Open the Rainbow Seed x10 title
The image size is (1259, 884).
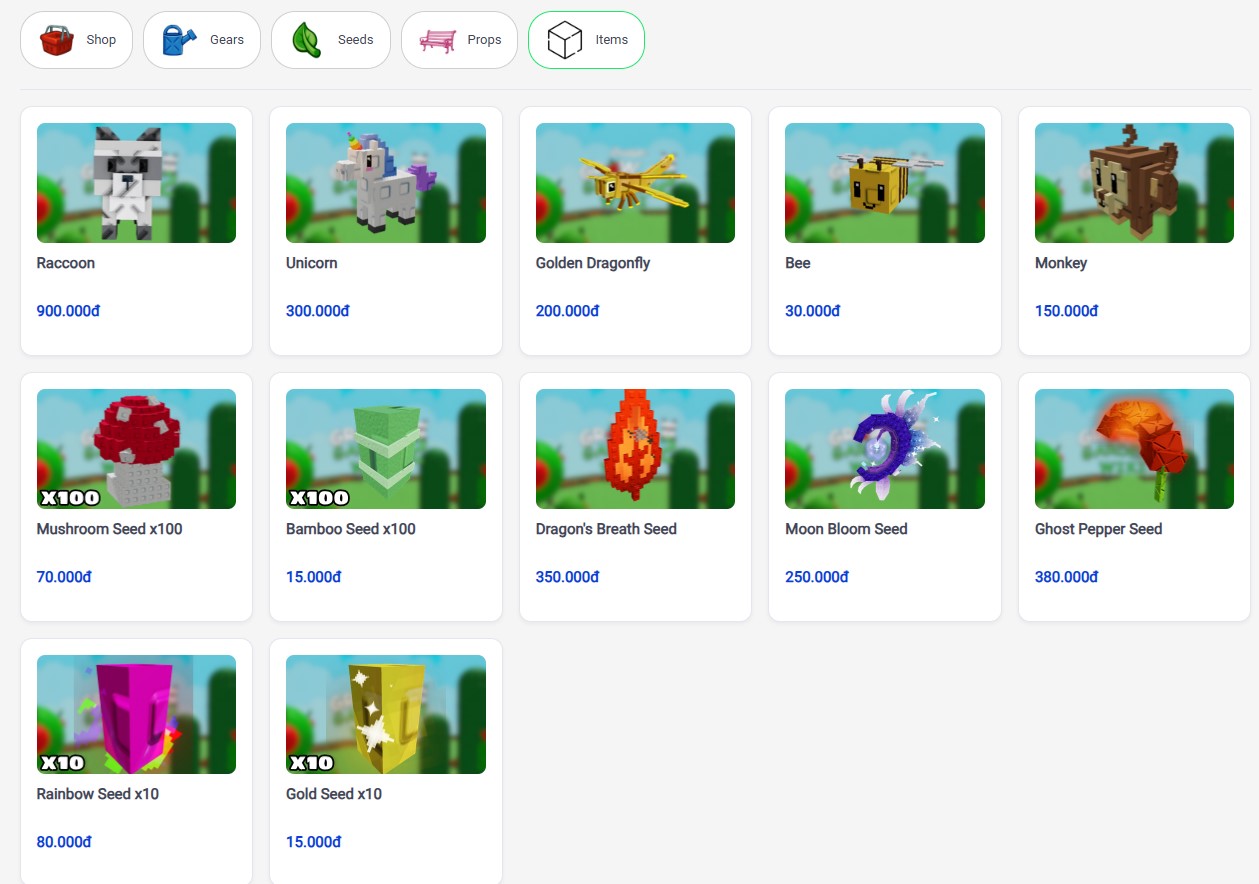tap(98, 794)
